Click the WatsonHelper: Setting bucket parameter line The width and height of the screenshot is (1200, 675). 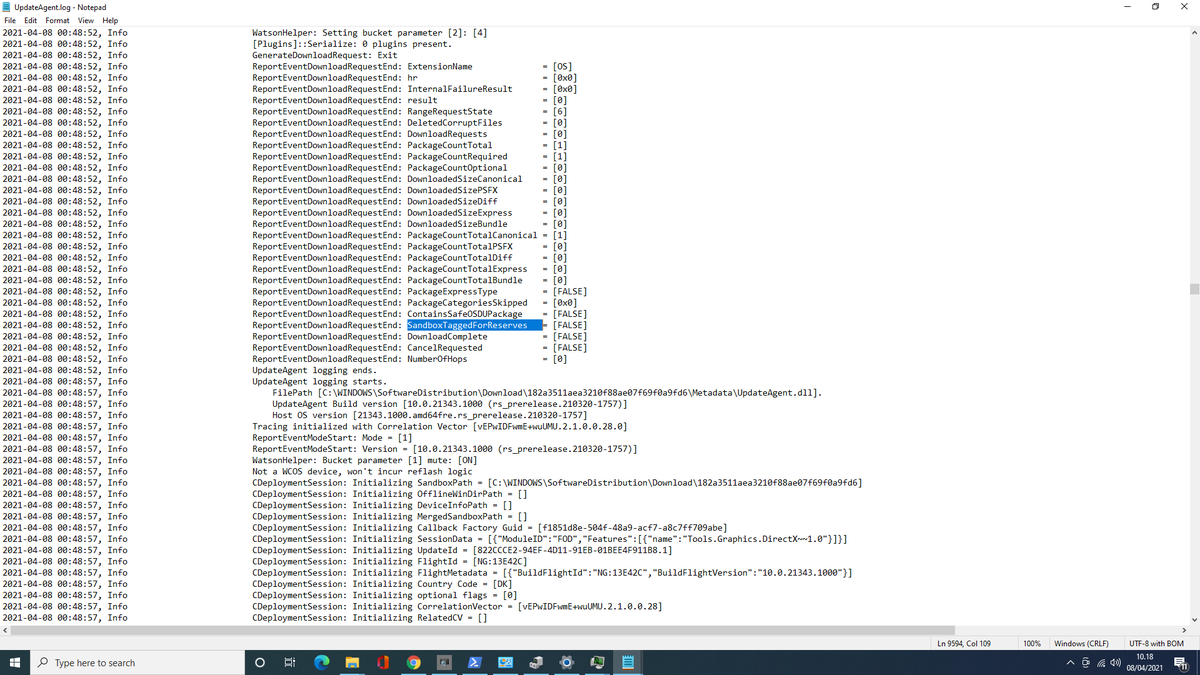click(370, 33)
